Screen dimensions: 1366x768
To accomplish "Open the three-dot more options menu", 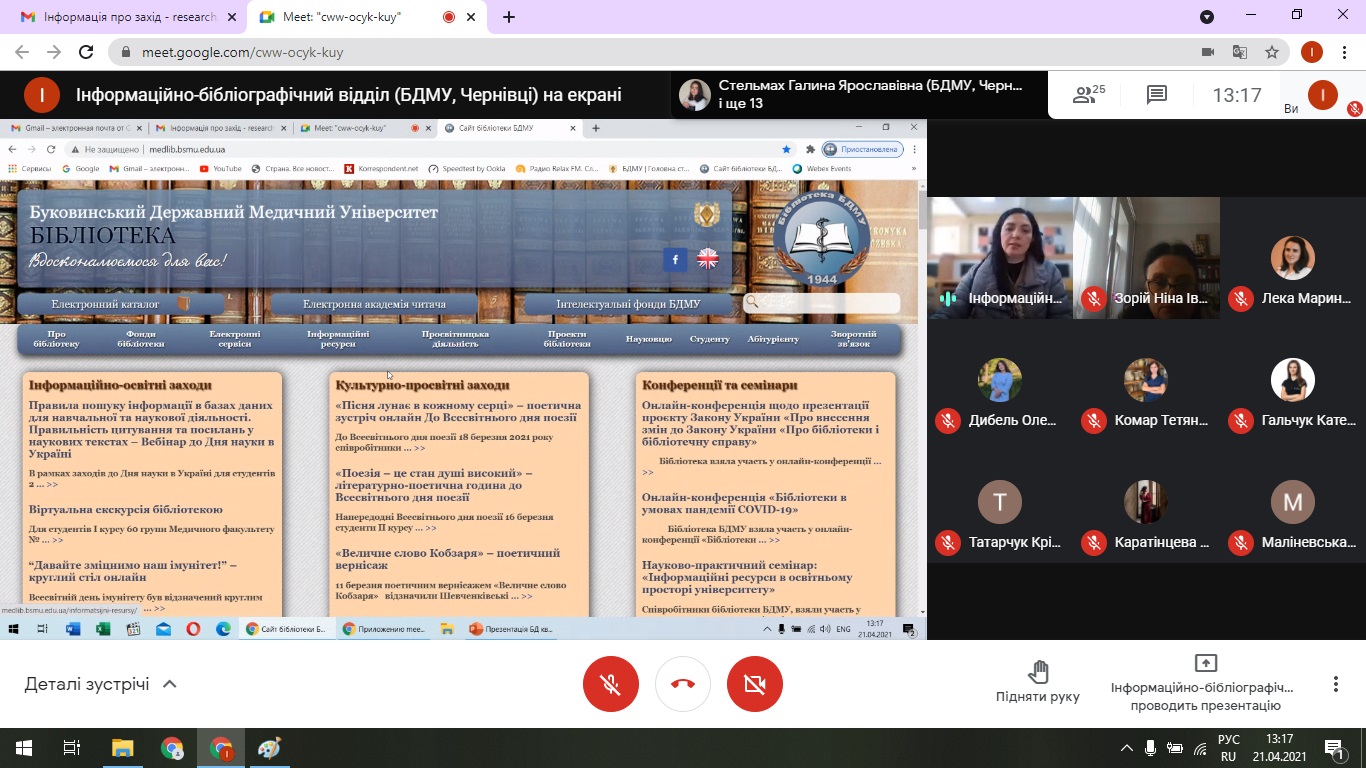I will (1335, 684).
